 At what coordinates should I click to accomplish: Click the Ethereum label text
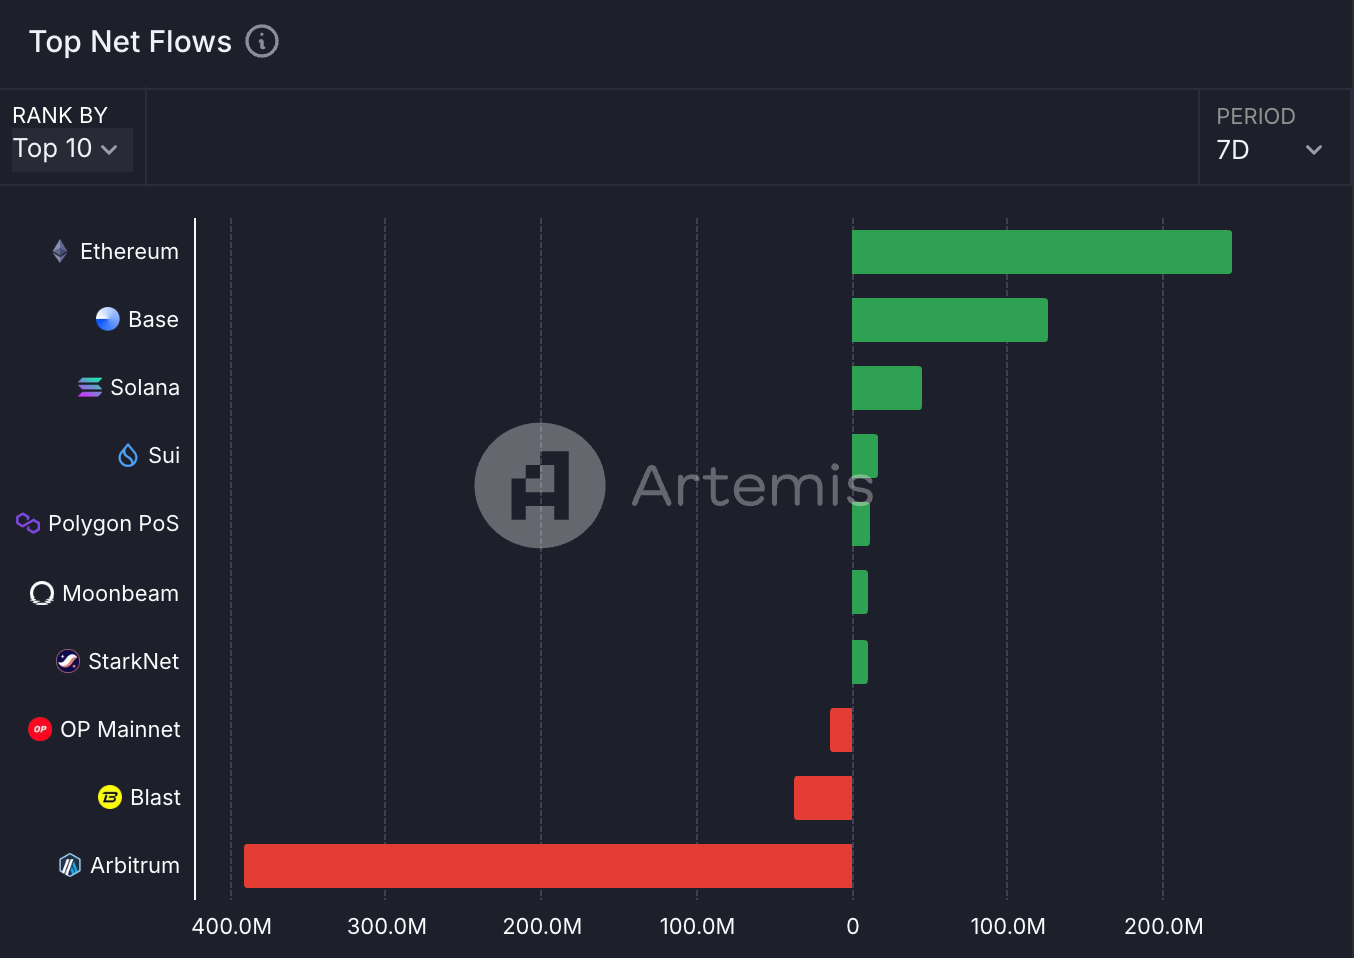click(129, 251)
